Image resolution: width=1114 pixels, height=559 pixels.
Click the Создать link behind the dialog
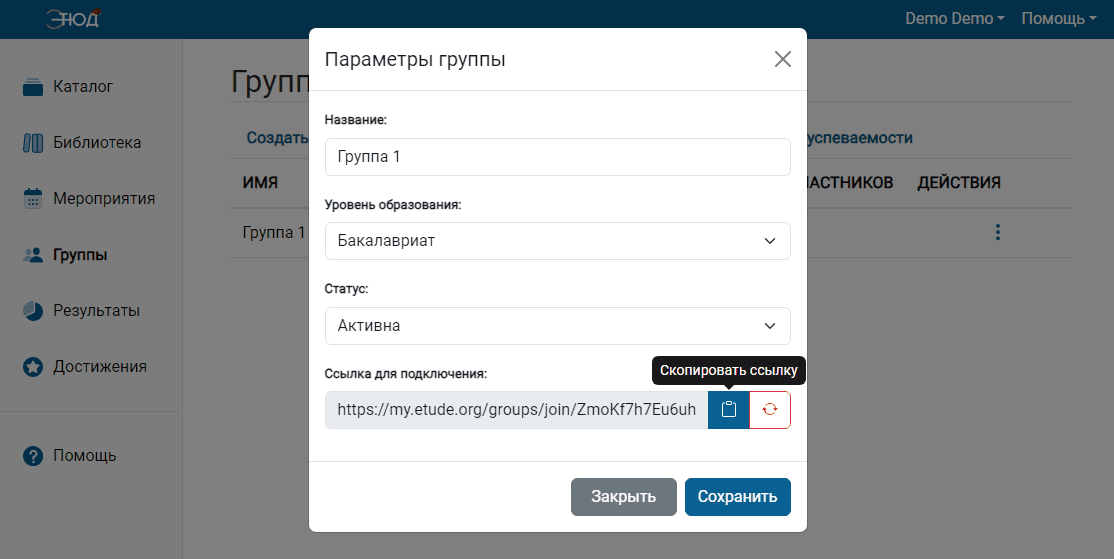coord(277,138)
